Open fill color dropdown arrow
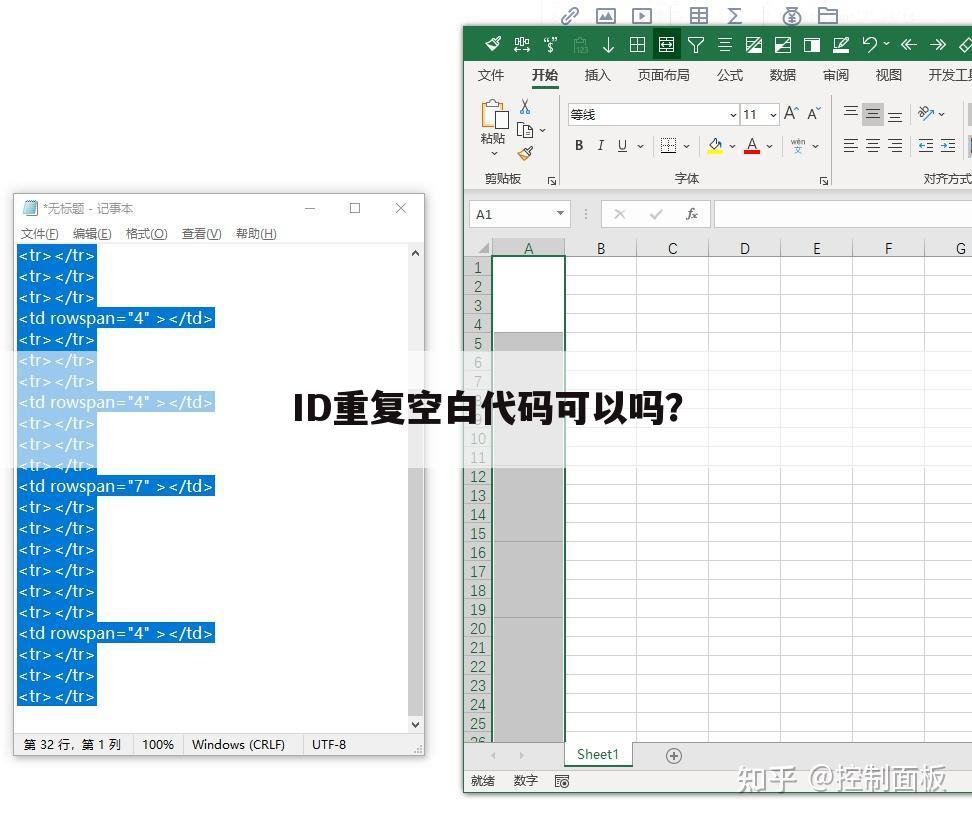 (x=732, y=146)
